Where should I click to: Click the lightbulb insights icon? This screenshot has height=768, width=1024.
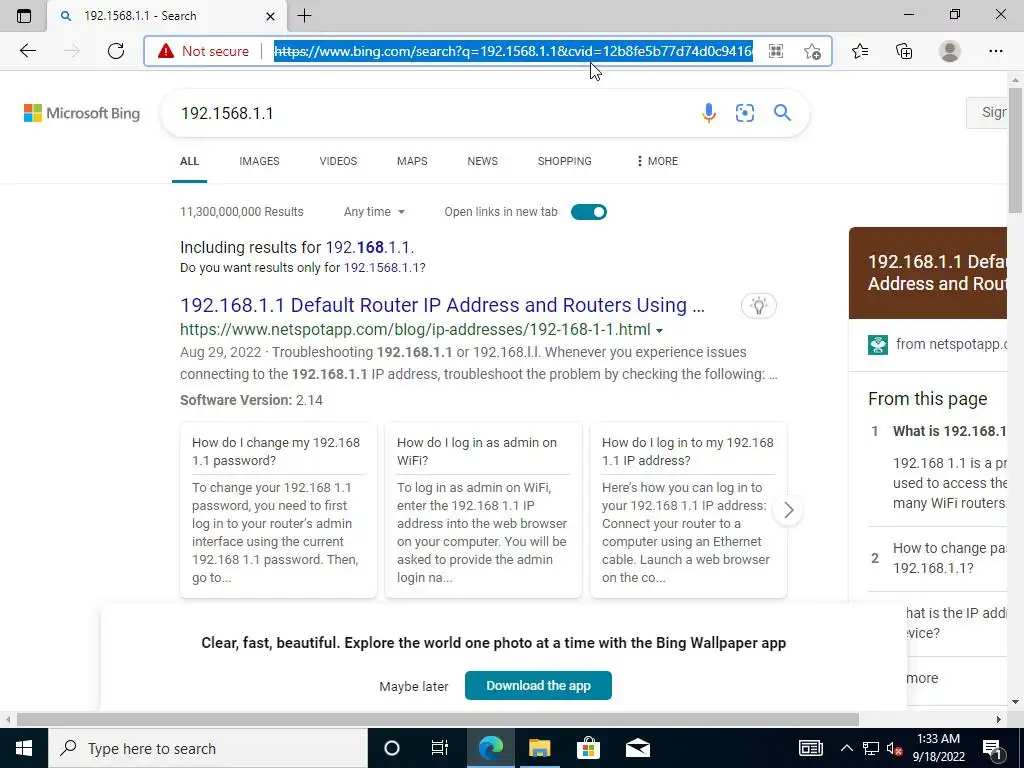coord(759,306)
